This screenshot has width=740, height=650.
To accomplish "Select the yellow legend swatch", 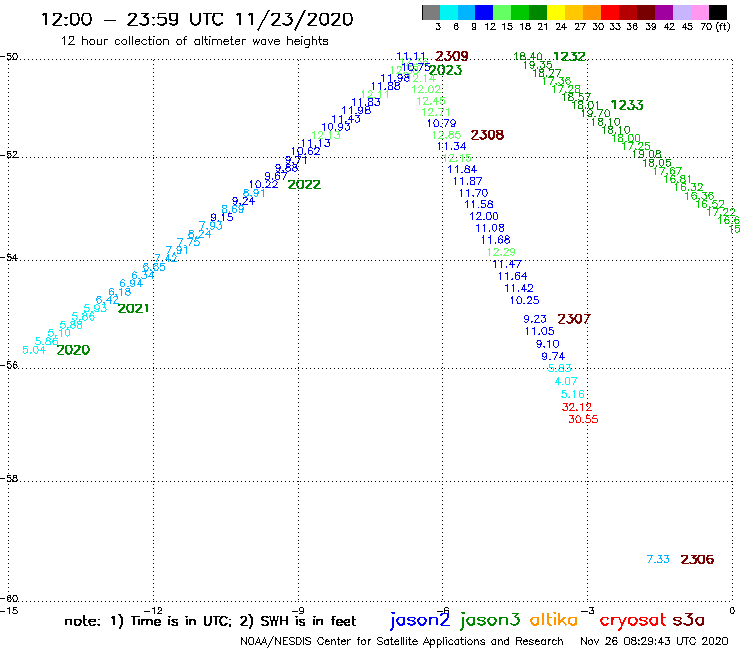I will click(556, 12).
